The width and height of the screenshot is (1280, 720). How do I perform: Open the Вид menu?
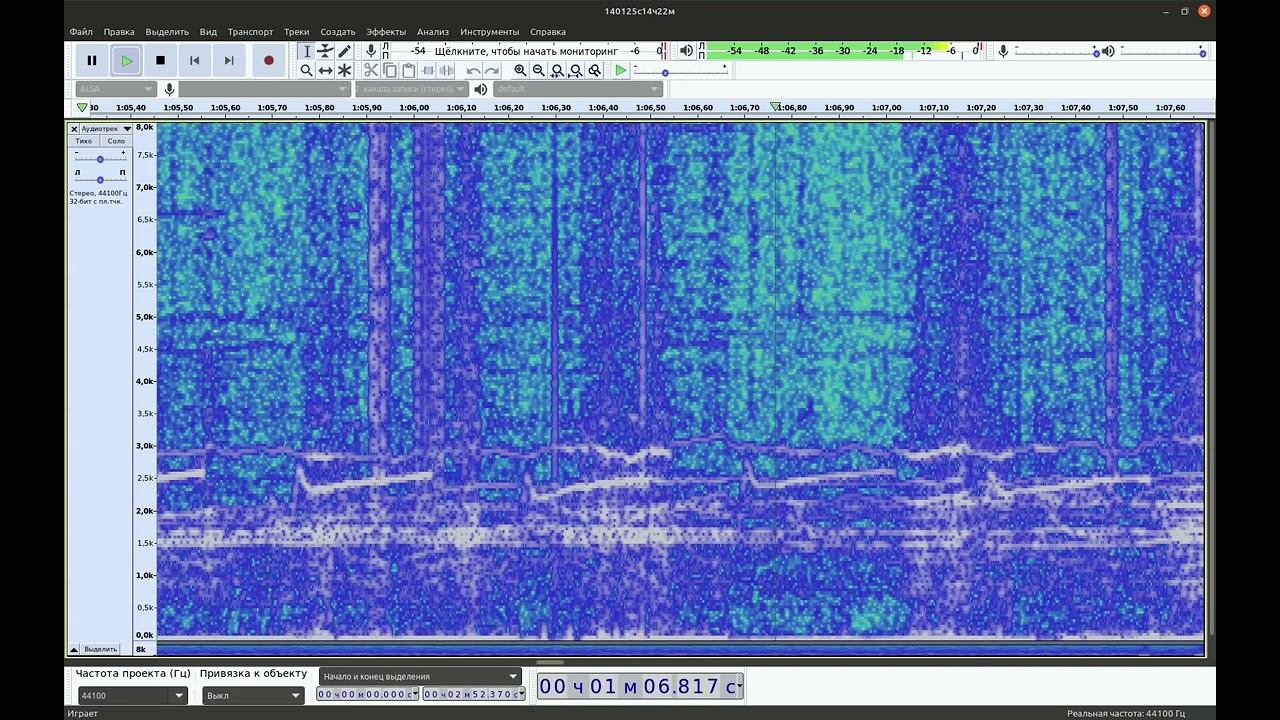tap(208, 32)
